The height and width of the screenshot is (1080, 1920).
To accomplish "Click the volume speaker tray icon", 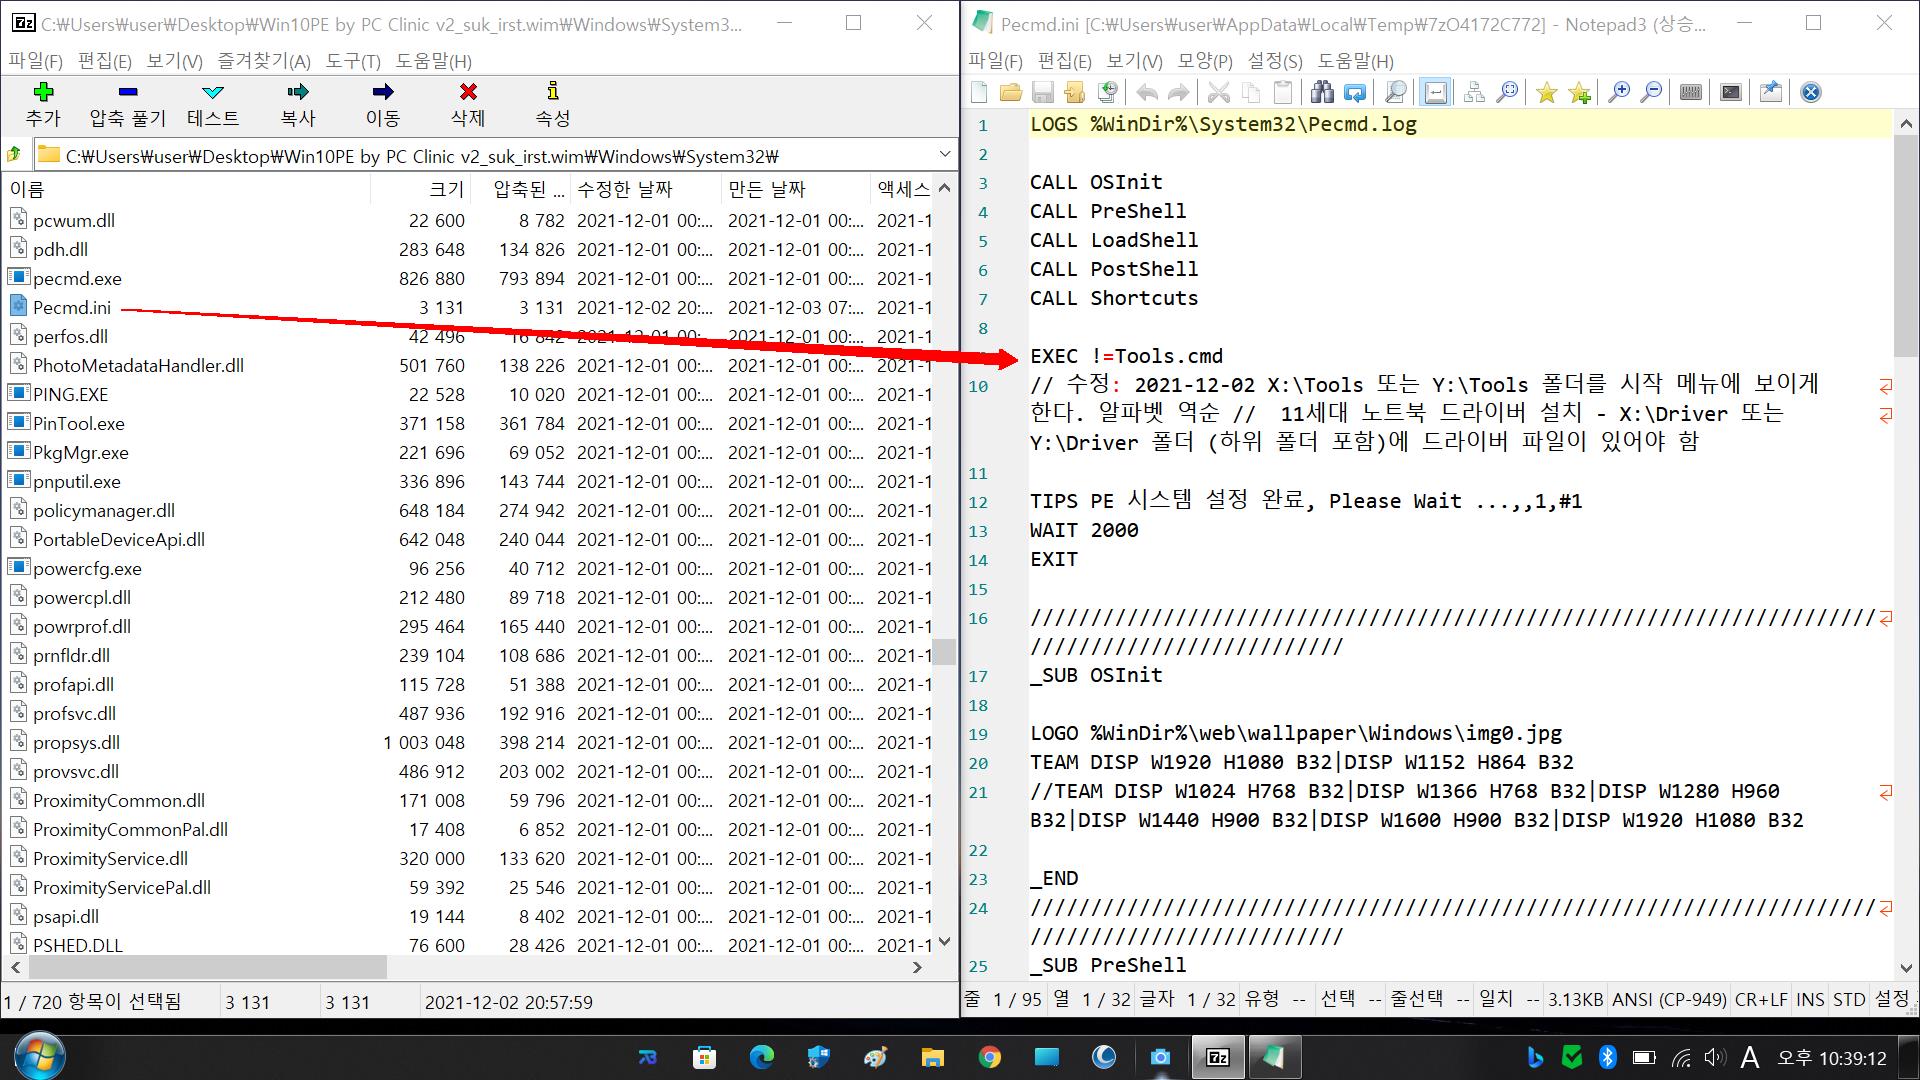I will coord(1715,1057).
